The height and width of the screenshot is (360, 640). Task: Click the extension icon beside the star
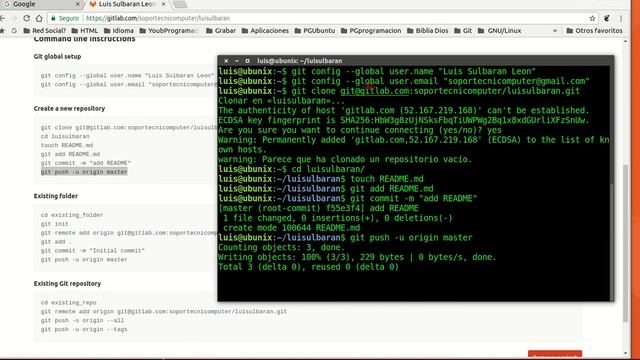(x=607, y=18)
